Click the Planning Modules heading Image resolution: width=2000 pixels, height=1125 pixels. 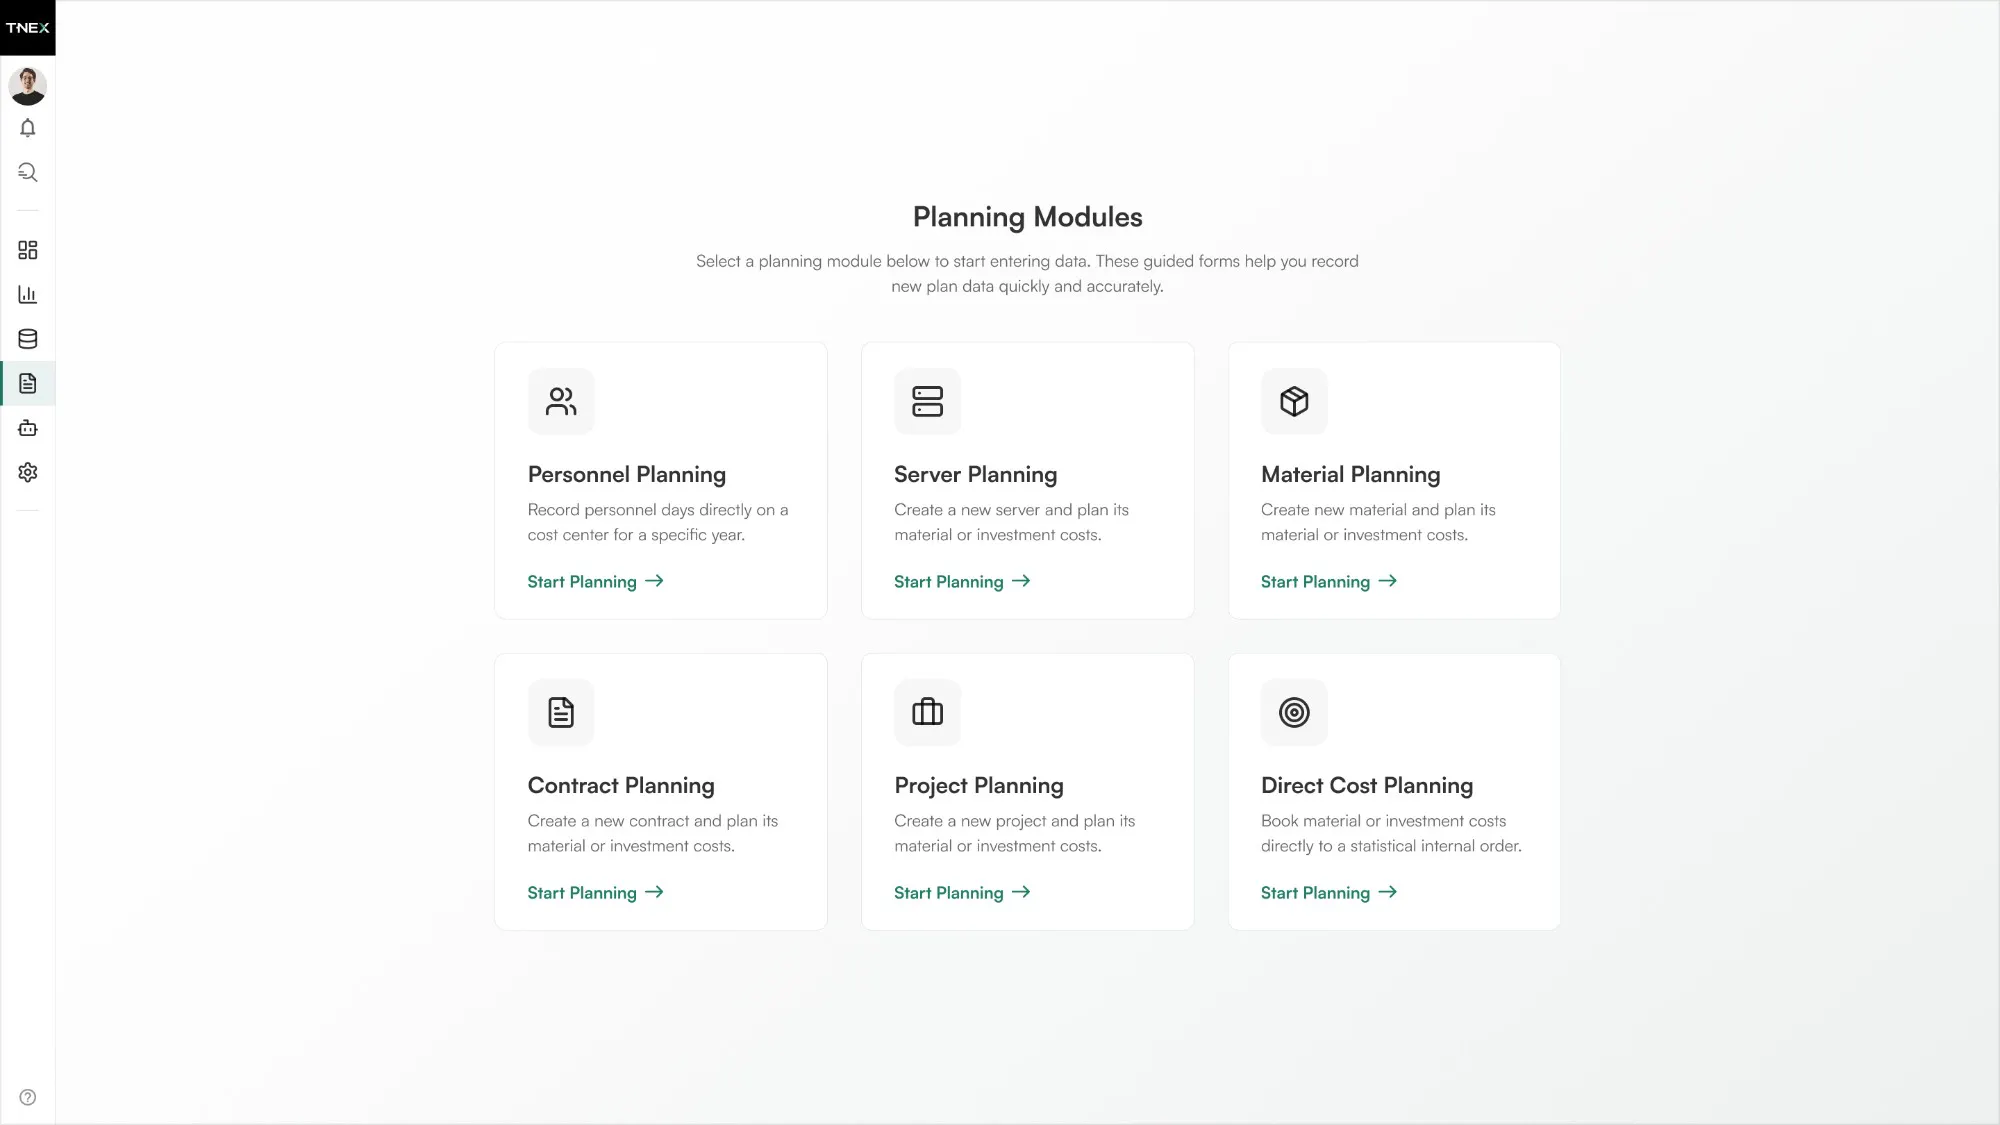1027,217
